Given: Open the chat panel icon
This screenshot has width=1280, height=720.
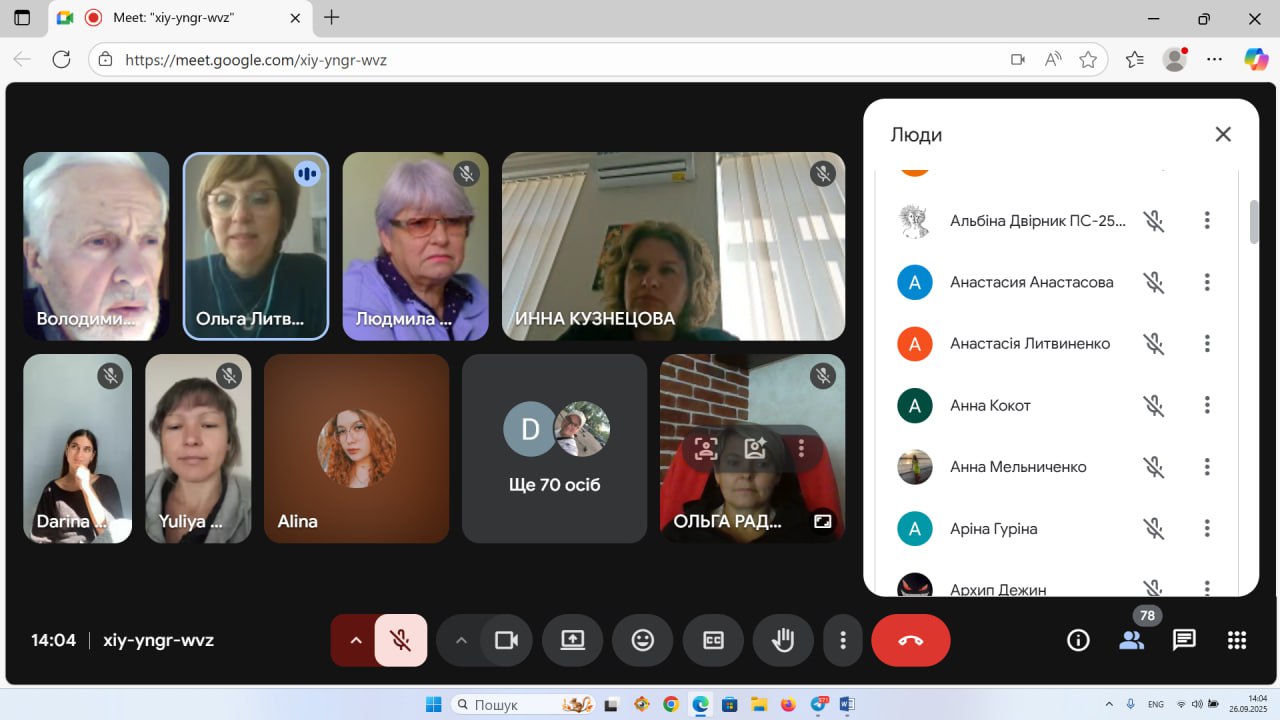Looking at the screenshot, I should tap(1184, 640).
